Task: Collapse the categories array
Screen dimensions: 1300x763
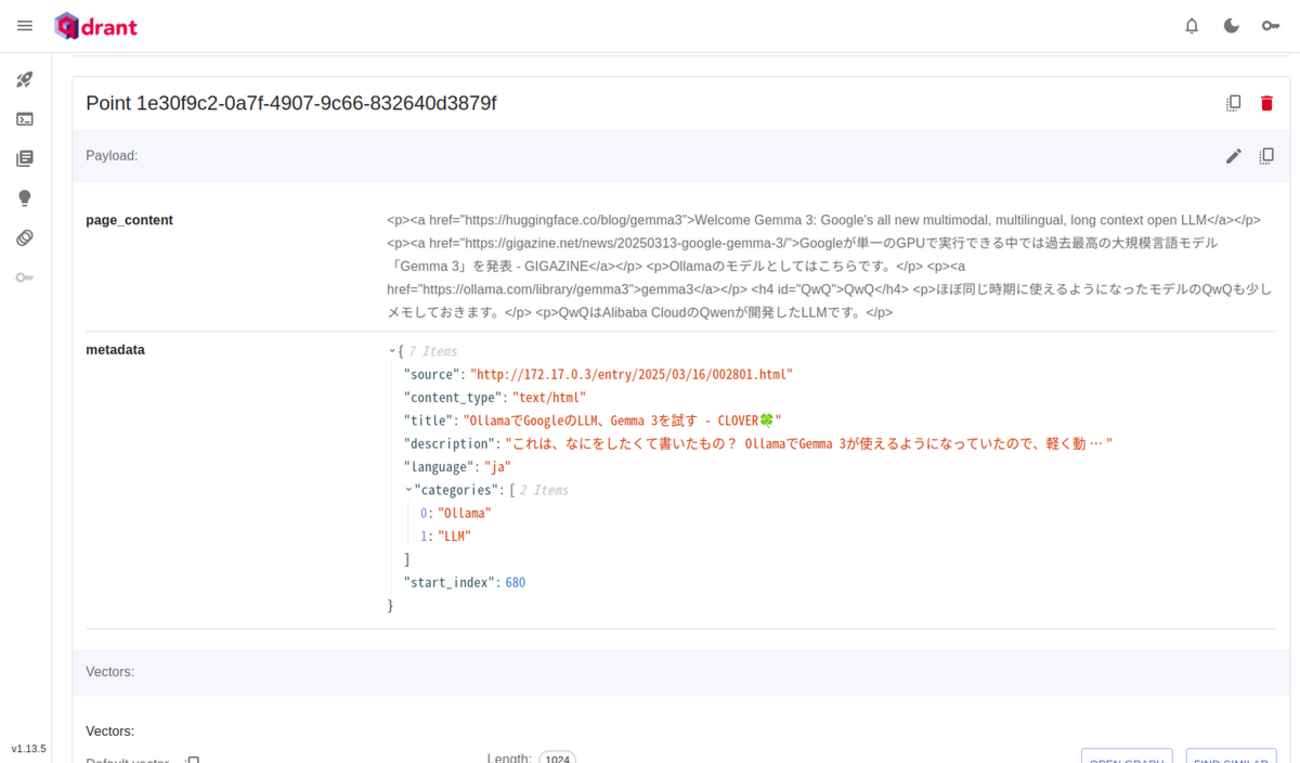Action: (408, 490)
